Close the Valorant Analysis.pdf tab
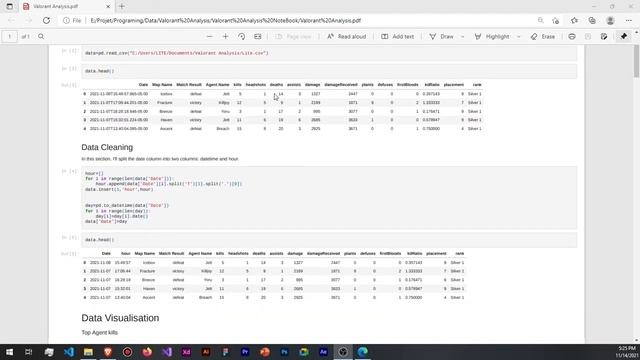640x360 pixels. (108, 7)
